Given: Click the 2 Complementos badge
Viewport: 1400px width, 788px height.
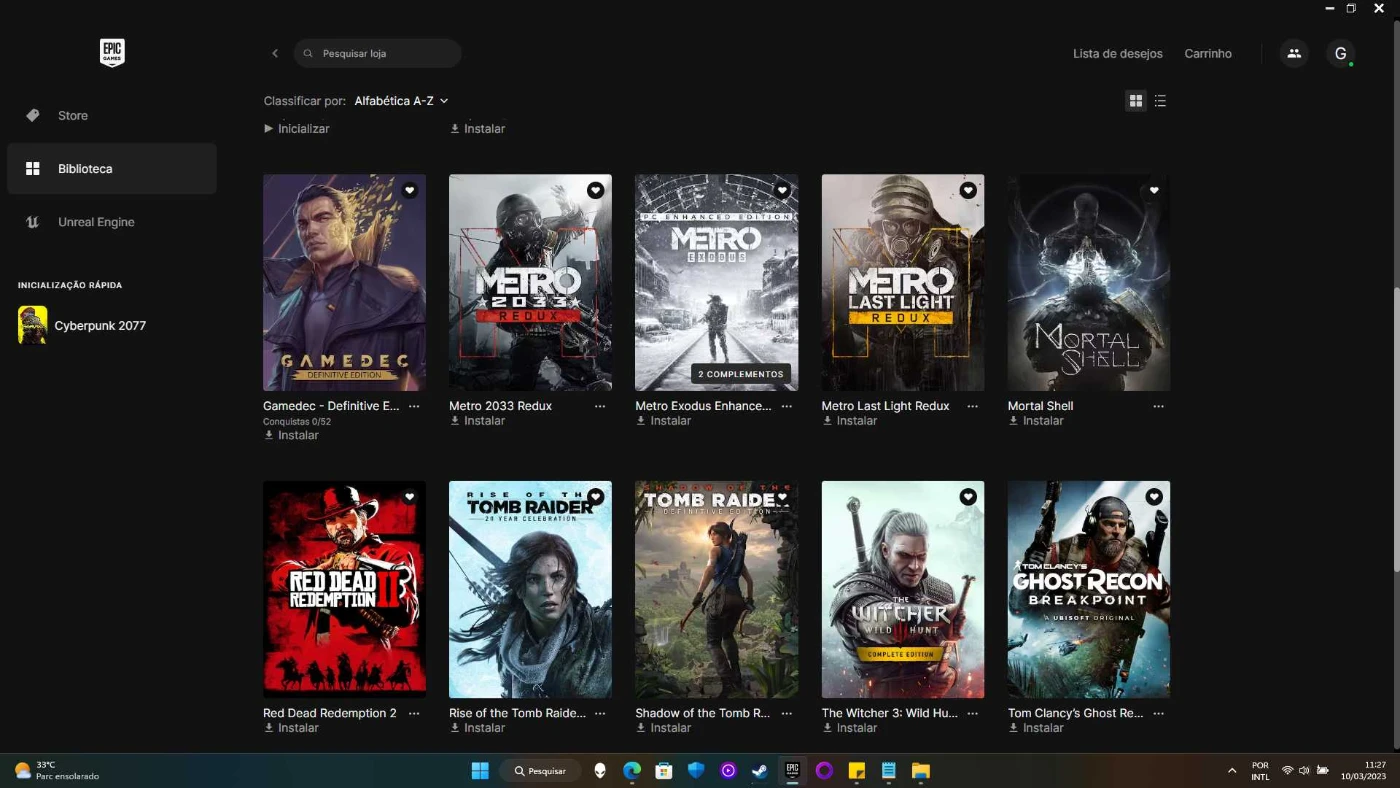Looking at the screenshot, I should (x=741, y=374).
